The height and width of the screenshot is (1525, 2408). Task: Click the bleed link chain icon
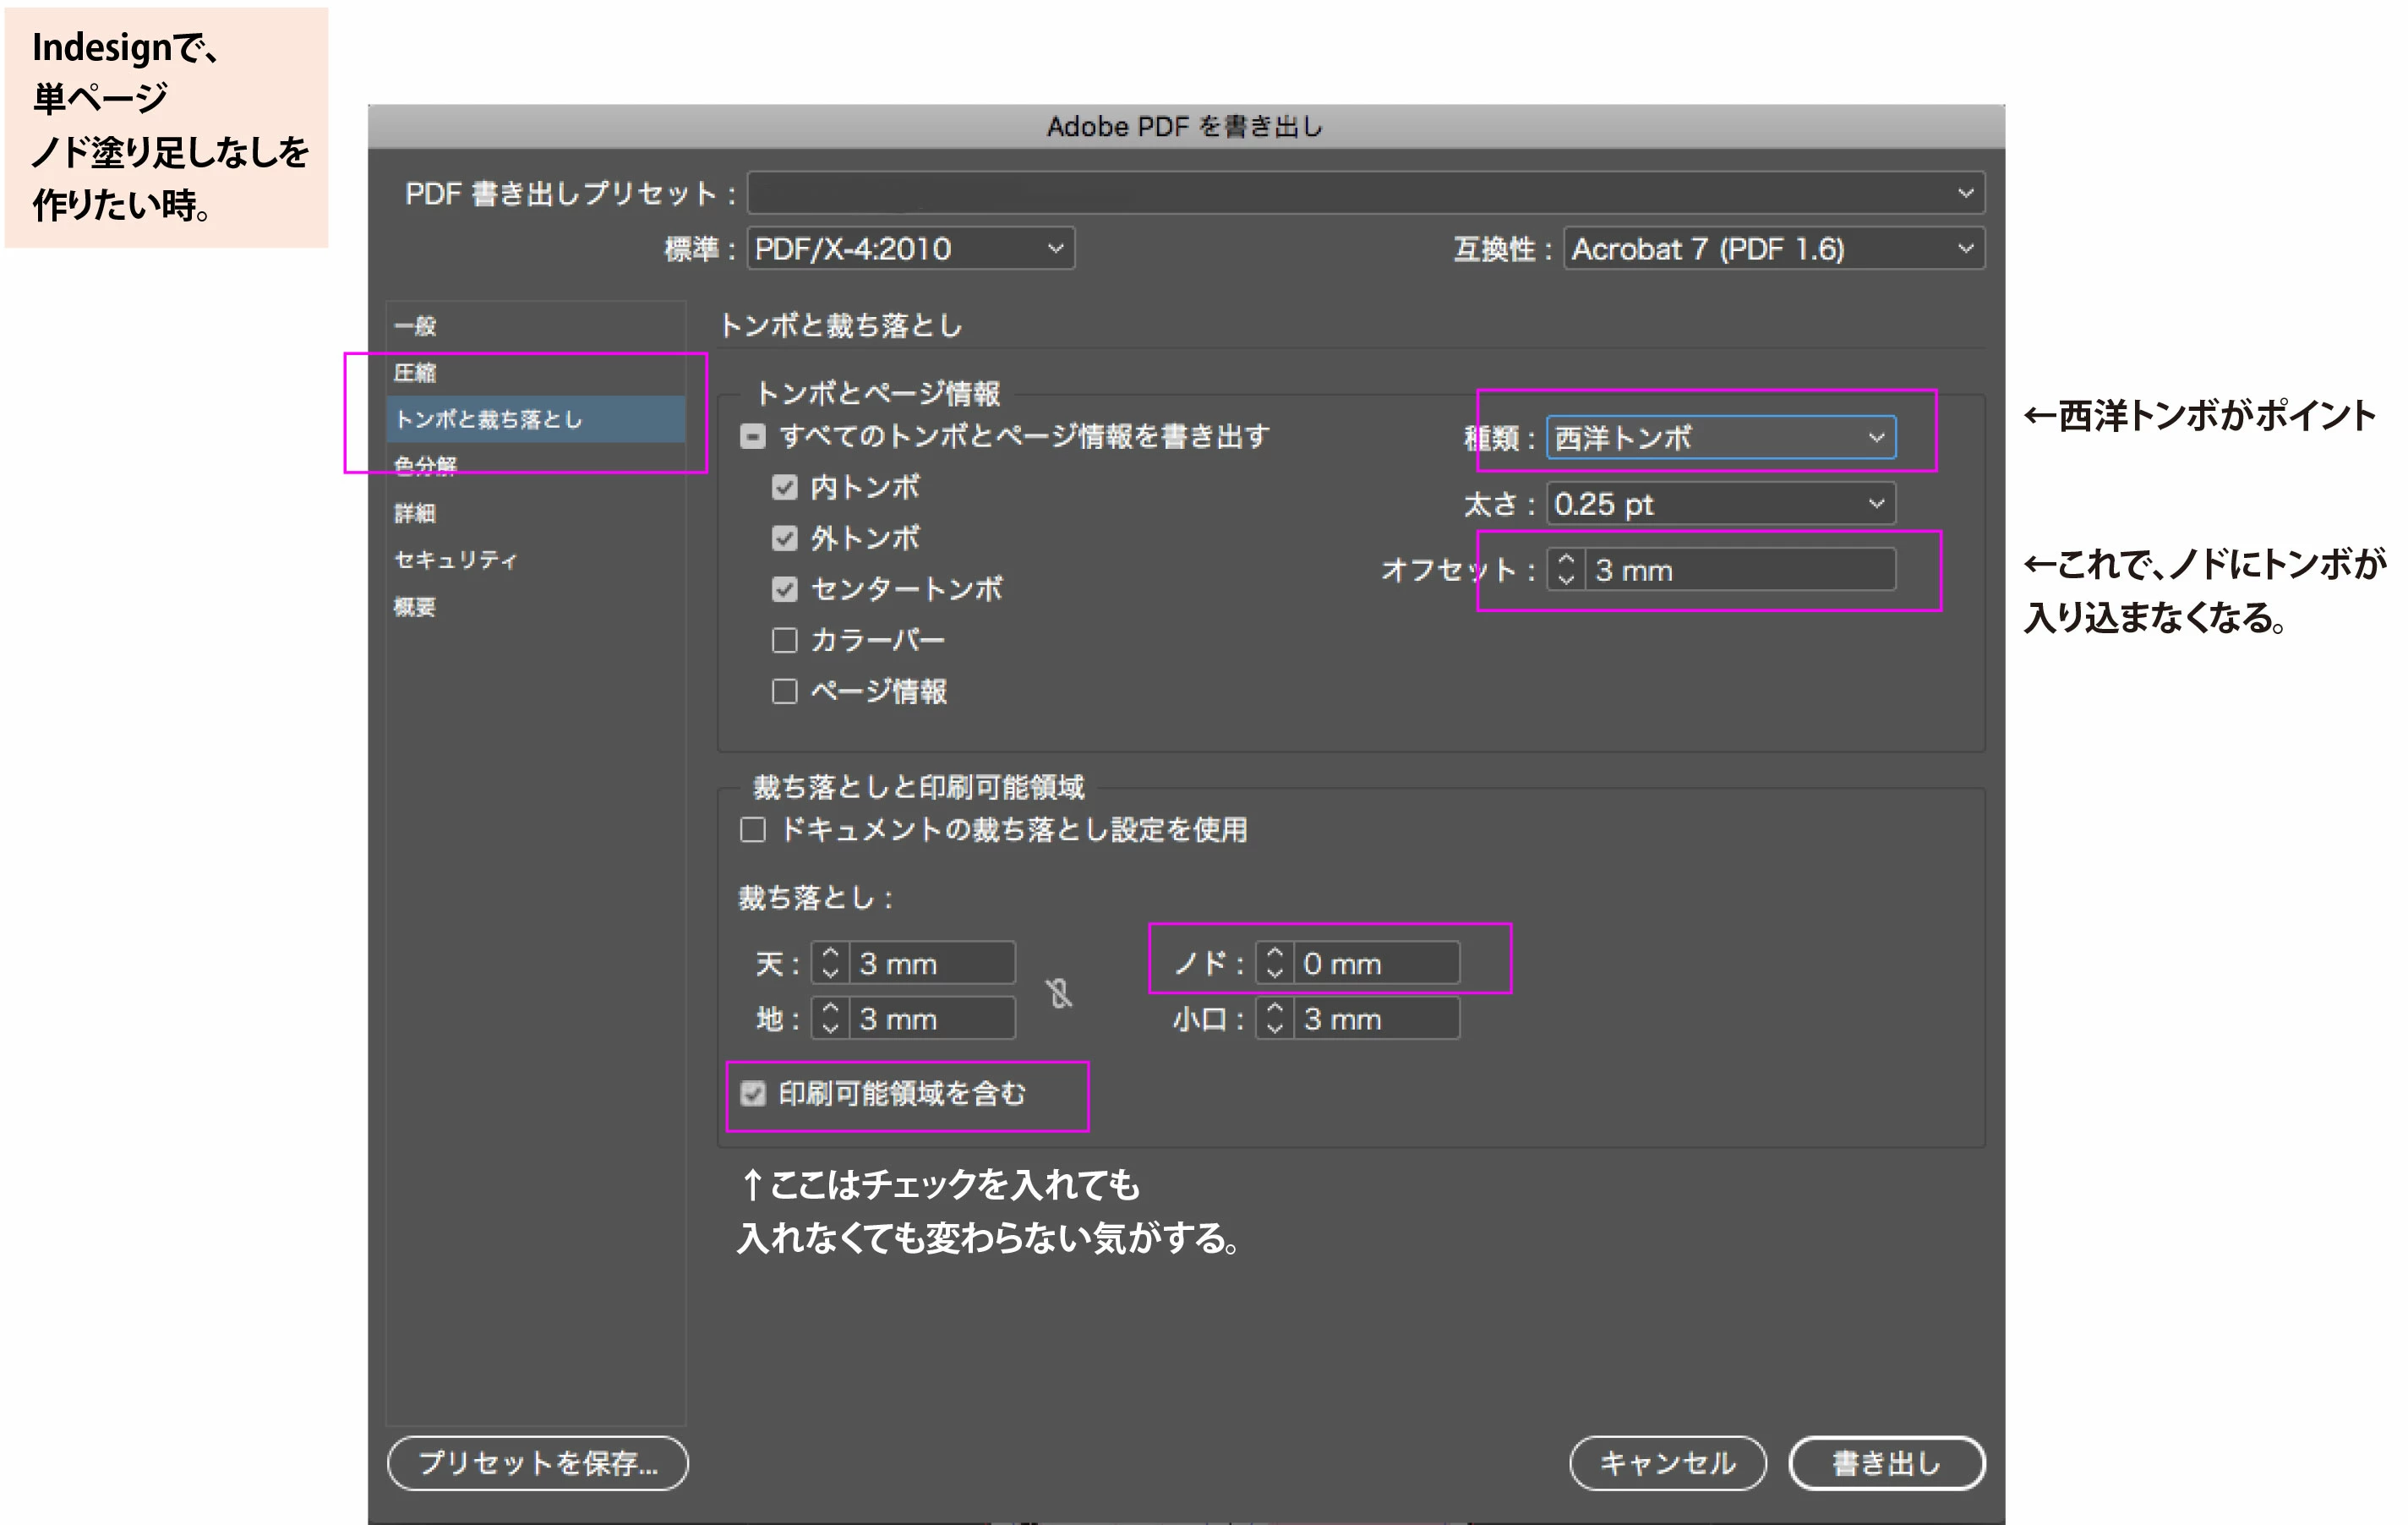(x=1059, y=993)
